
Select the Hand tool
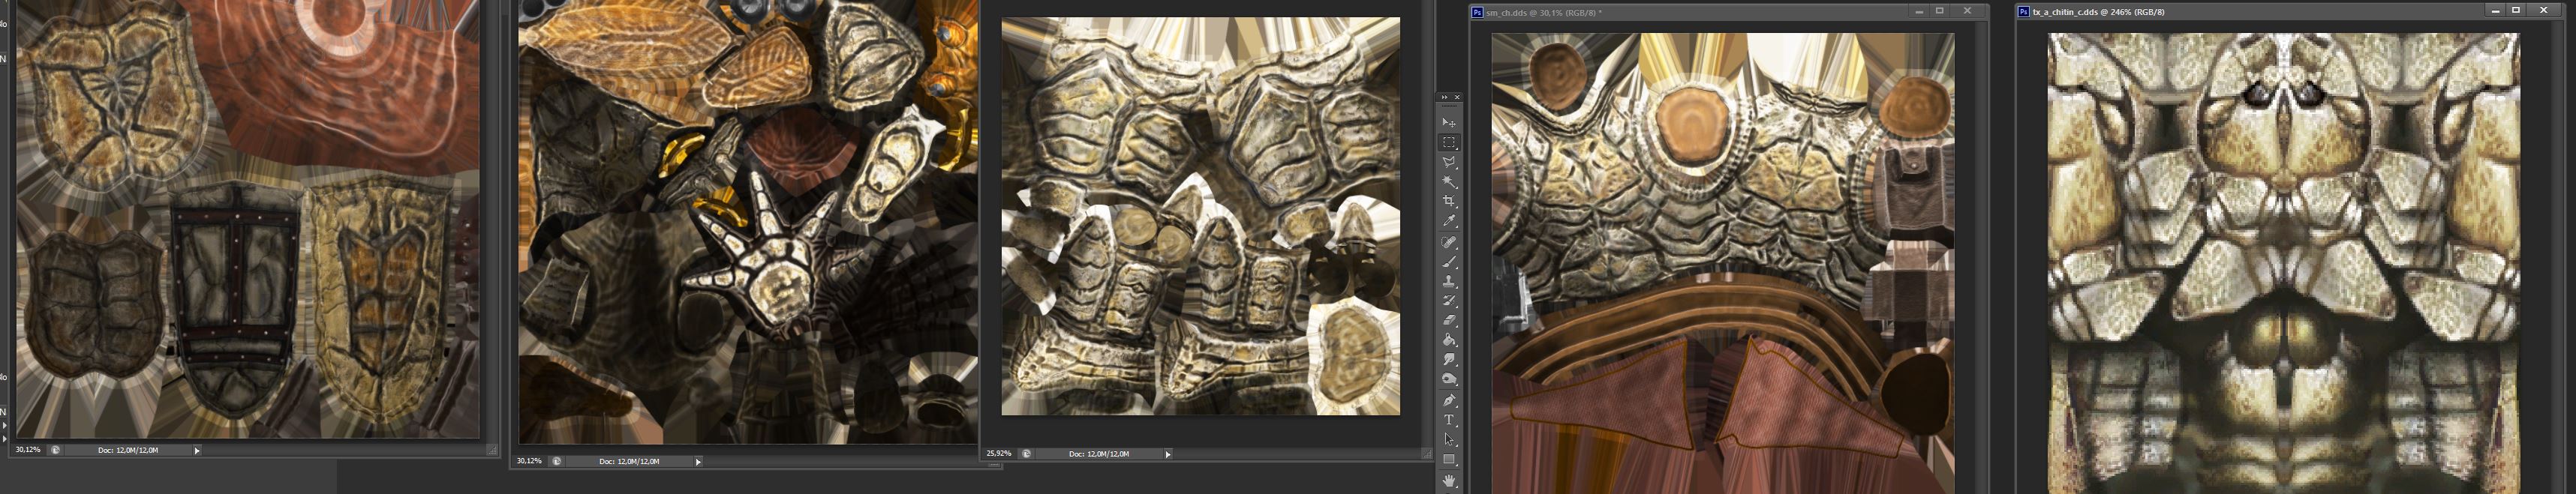point(1449,481)
